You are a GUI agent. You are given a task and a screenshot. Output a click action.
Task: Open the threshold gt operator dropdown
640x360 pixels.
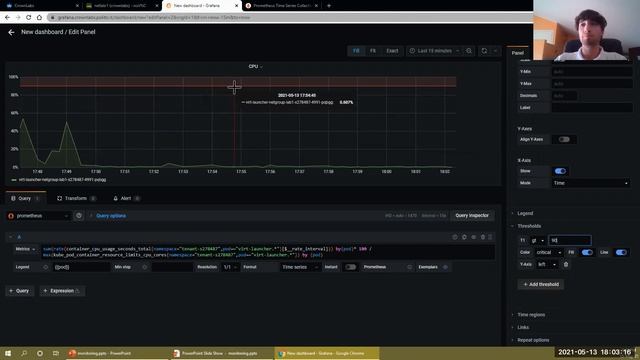click(x=538, y=240)
